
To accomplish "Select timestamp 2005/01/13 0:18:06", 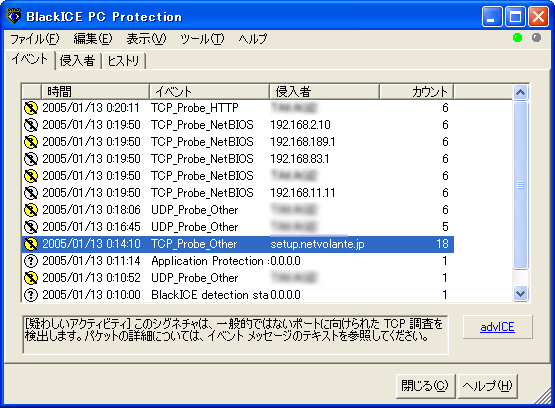I will pos(91,209).
